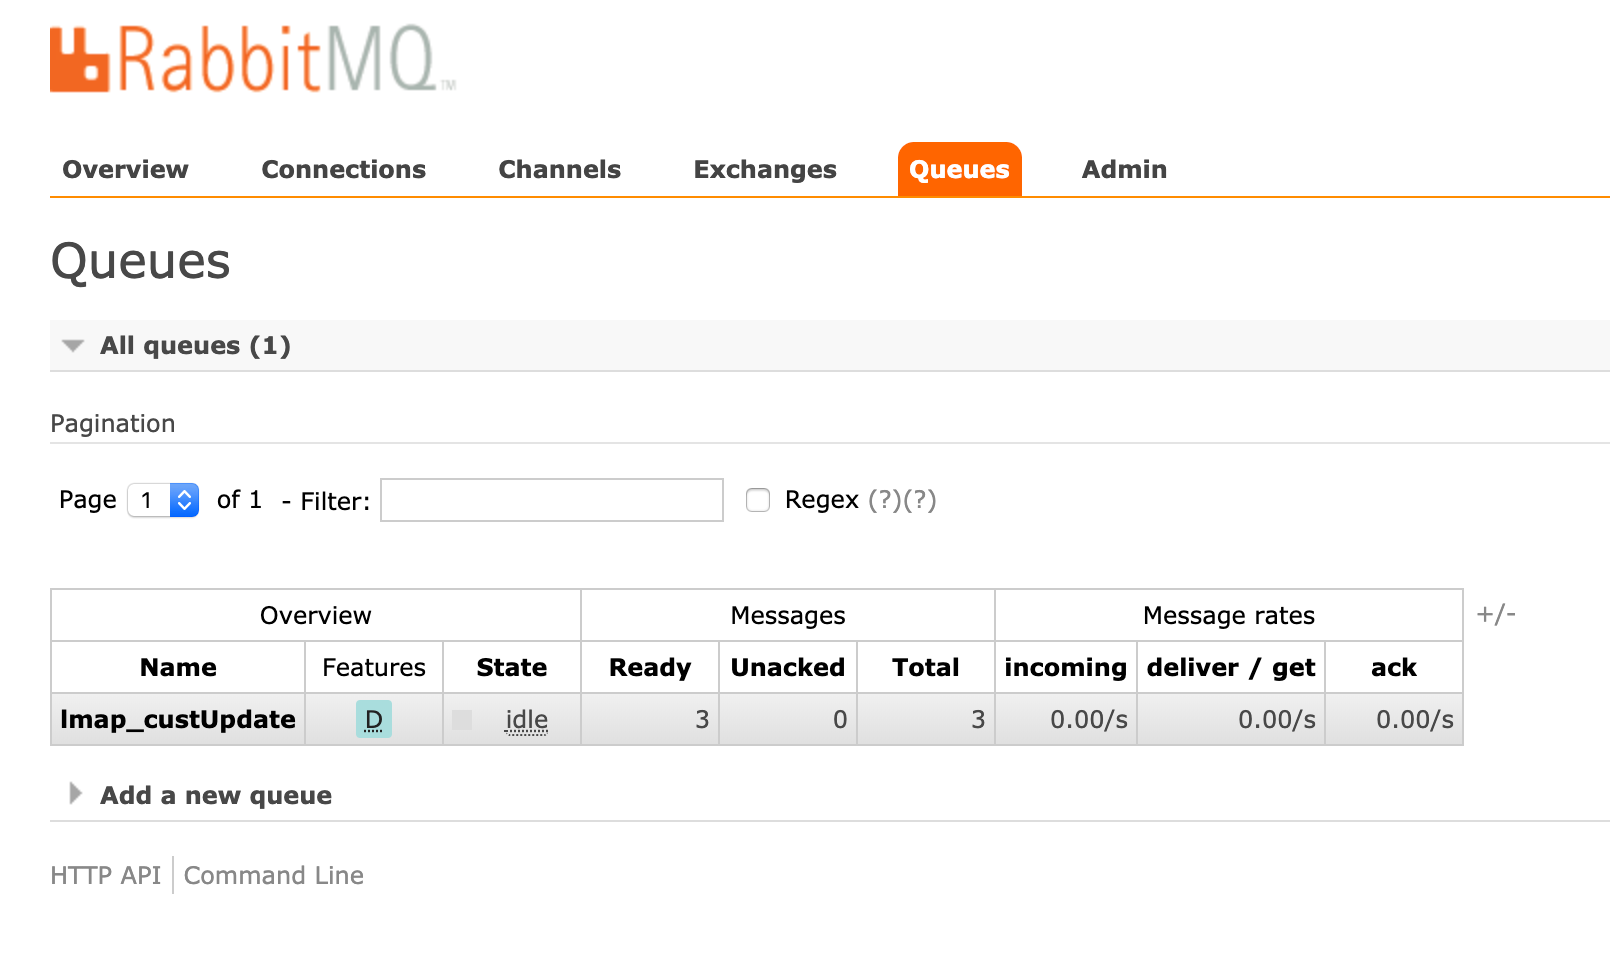This screenshot has height=954, width=1610.
Task: Open the Connections tab
Action: (343, 170)
